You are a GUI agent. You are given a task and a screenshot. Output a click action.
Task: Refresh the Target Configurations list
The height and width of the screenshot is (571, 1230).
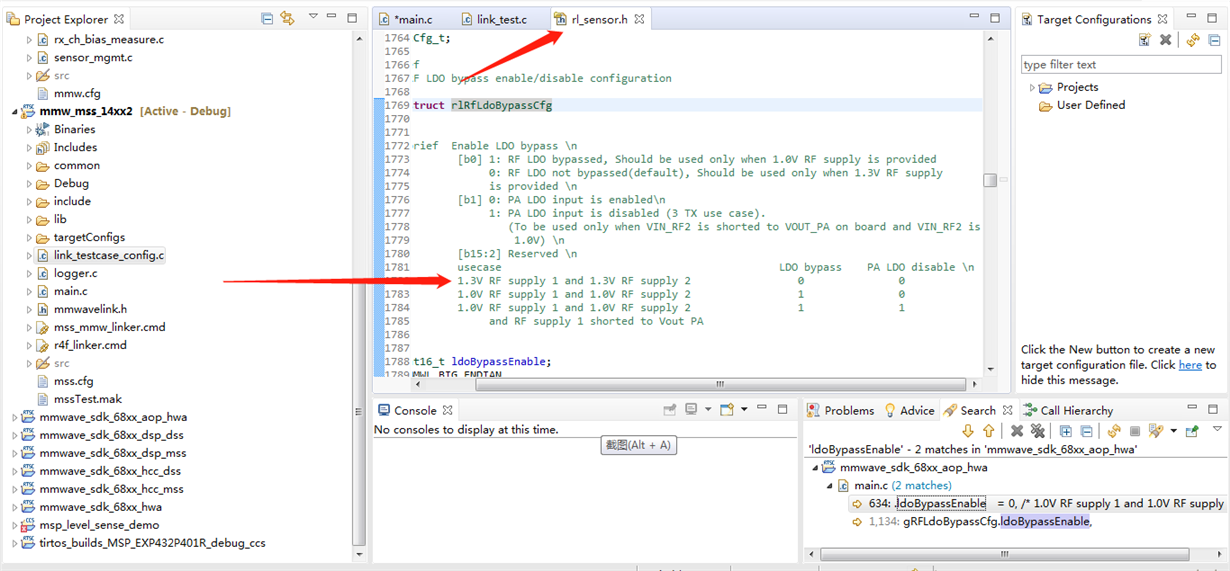pos(1193,40)
